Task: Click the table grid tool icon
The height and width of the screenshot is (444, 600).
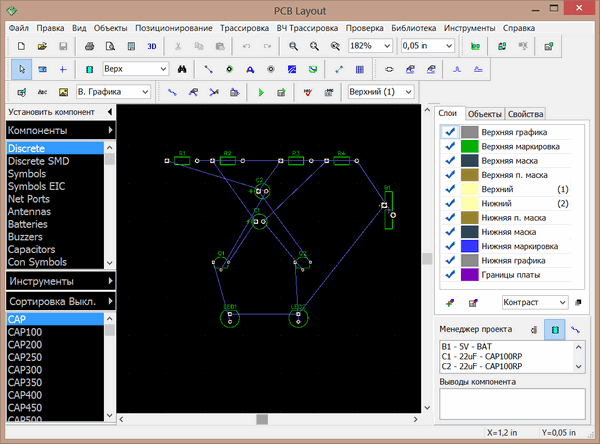Action: 359,69
